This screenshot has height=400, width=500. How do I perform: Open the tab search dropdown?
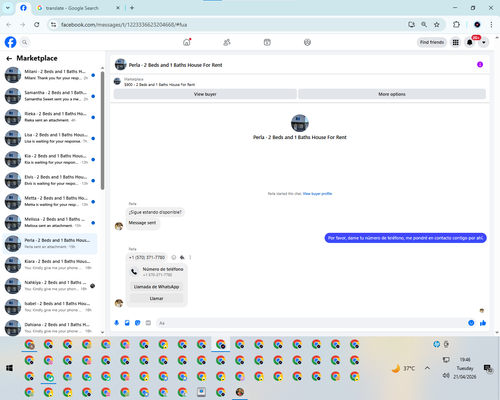(8, 8)
